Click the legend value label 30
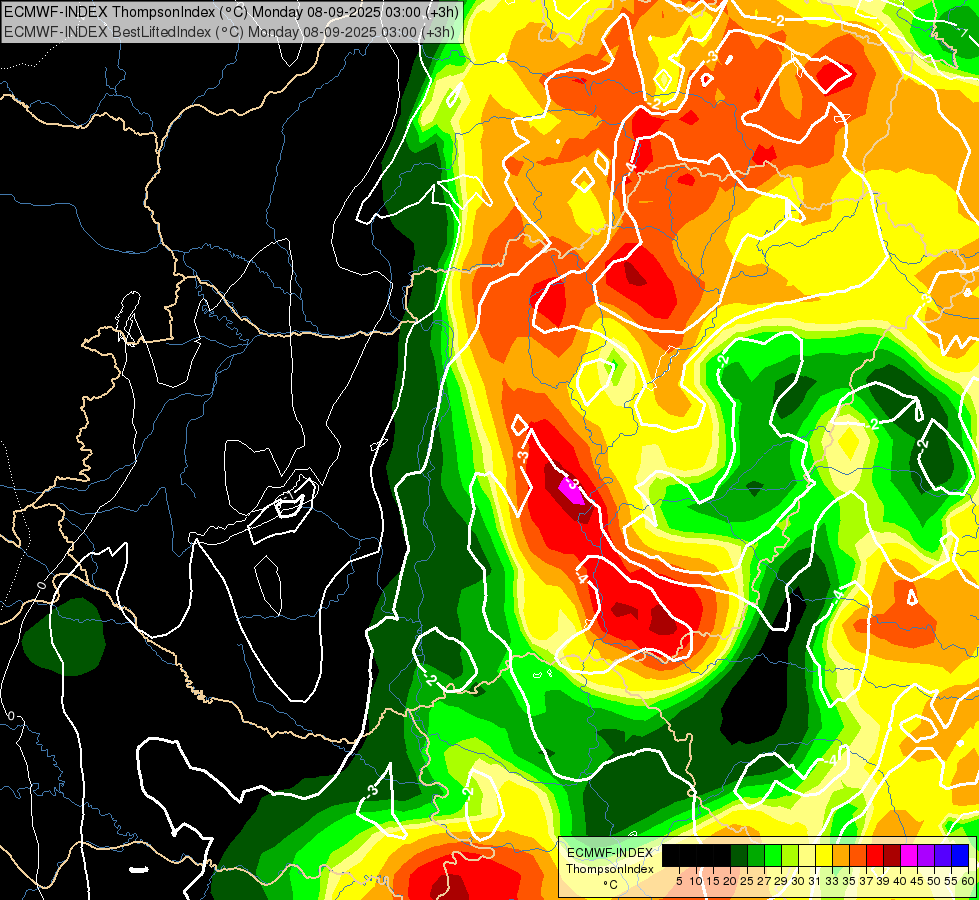This screenshot has width=979, height=900. 797,881
